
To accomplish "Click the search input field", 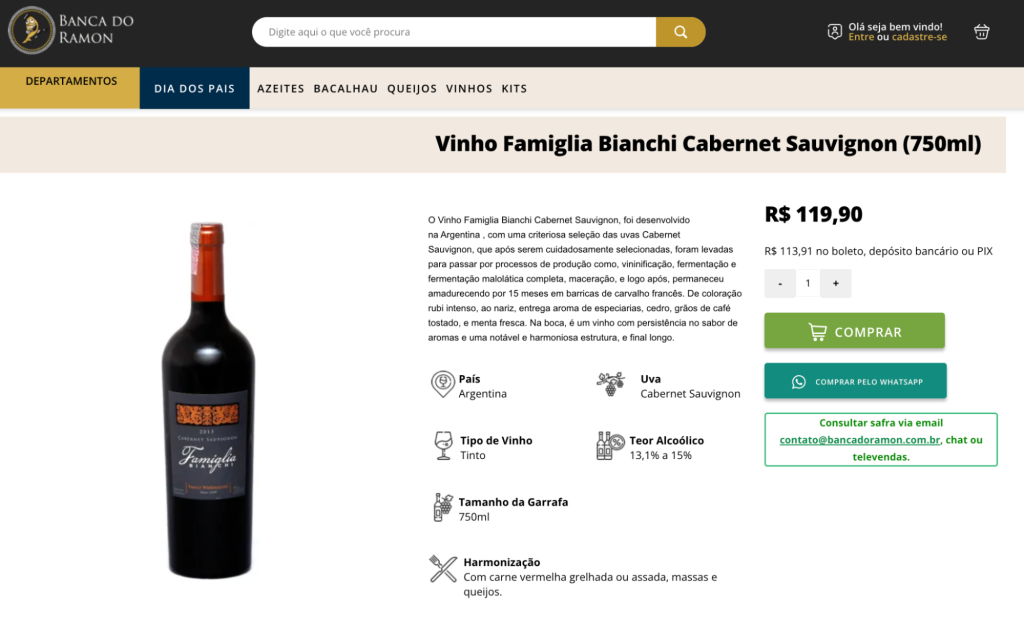I will 454,32.
